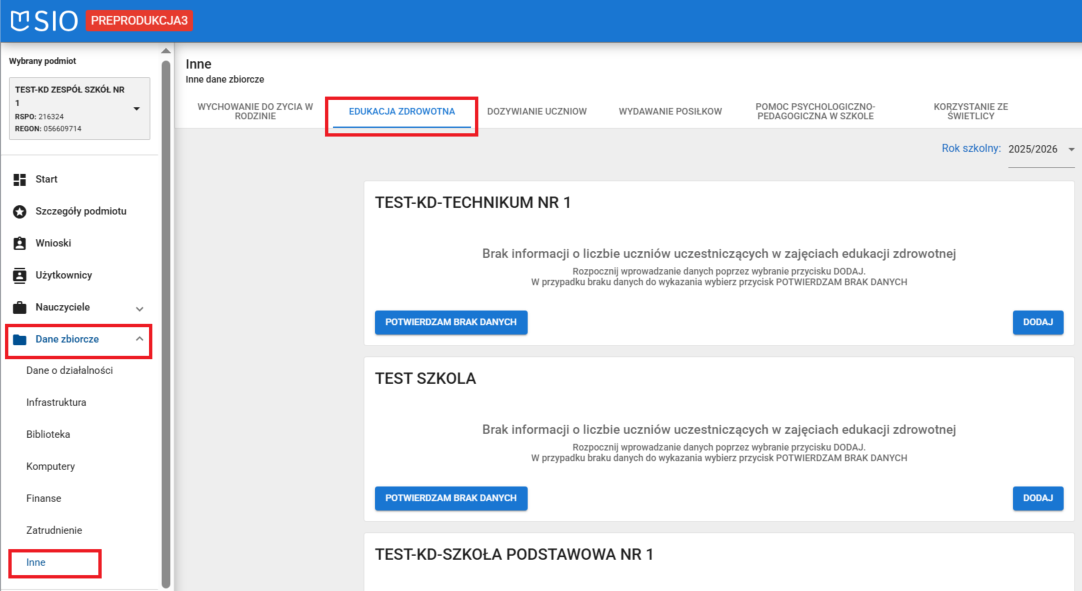Expand the Nauczyciele section chevron
The image size is (1082, 591).
(x=140, y=307)
